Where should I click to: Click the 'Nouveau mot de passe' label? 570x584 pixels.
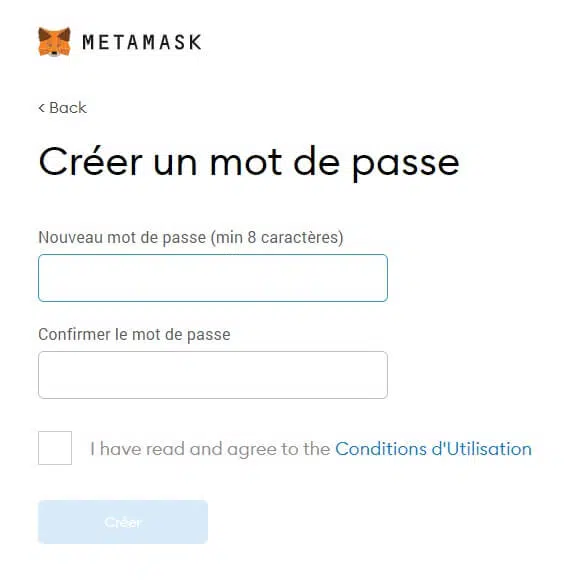coord(122,238)
